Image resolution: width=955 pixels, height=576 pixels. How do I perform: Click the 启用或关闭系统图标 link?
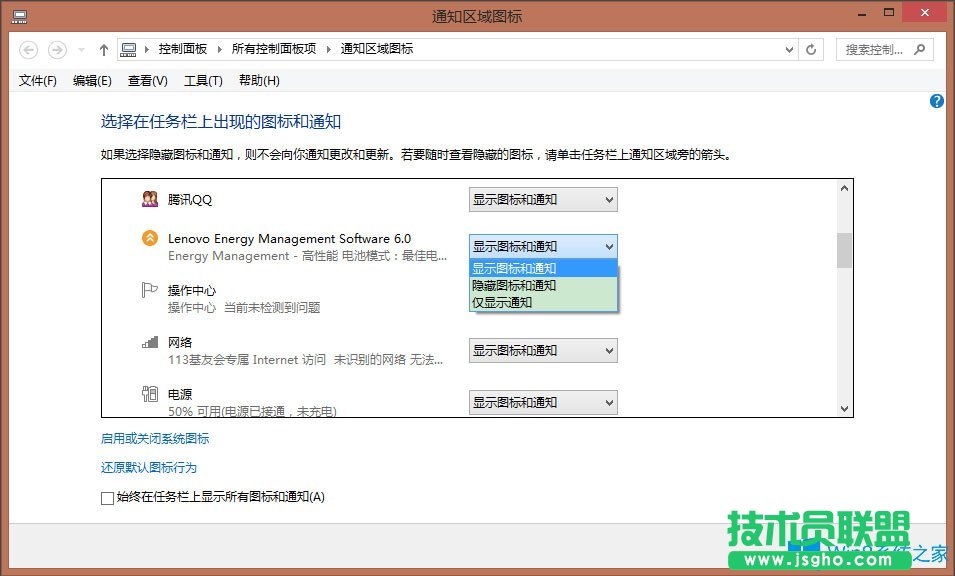154,438
